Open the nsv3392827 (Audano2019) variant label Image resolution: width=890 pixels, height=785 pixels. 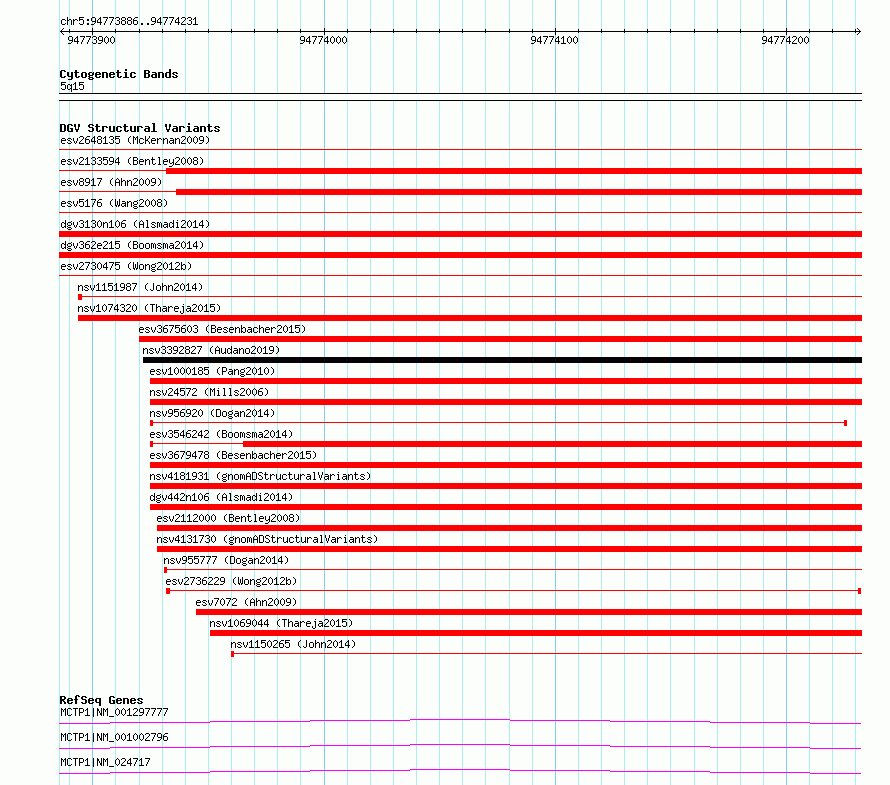[211, 350]
